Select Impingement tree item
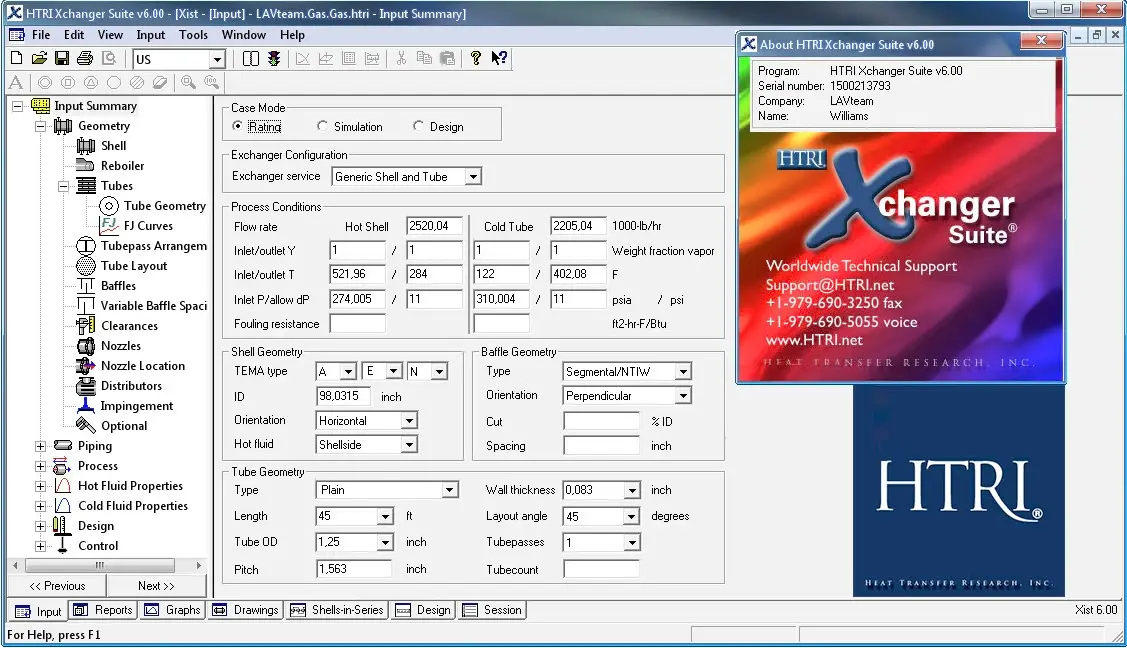This screenshot has height=648, width=1127. coord(137,407)
